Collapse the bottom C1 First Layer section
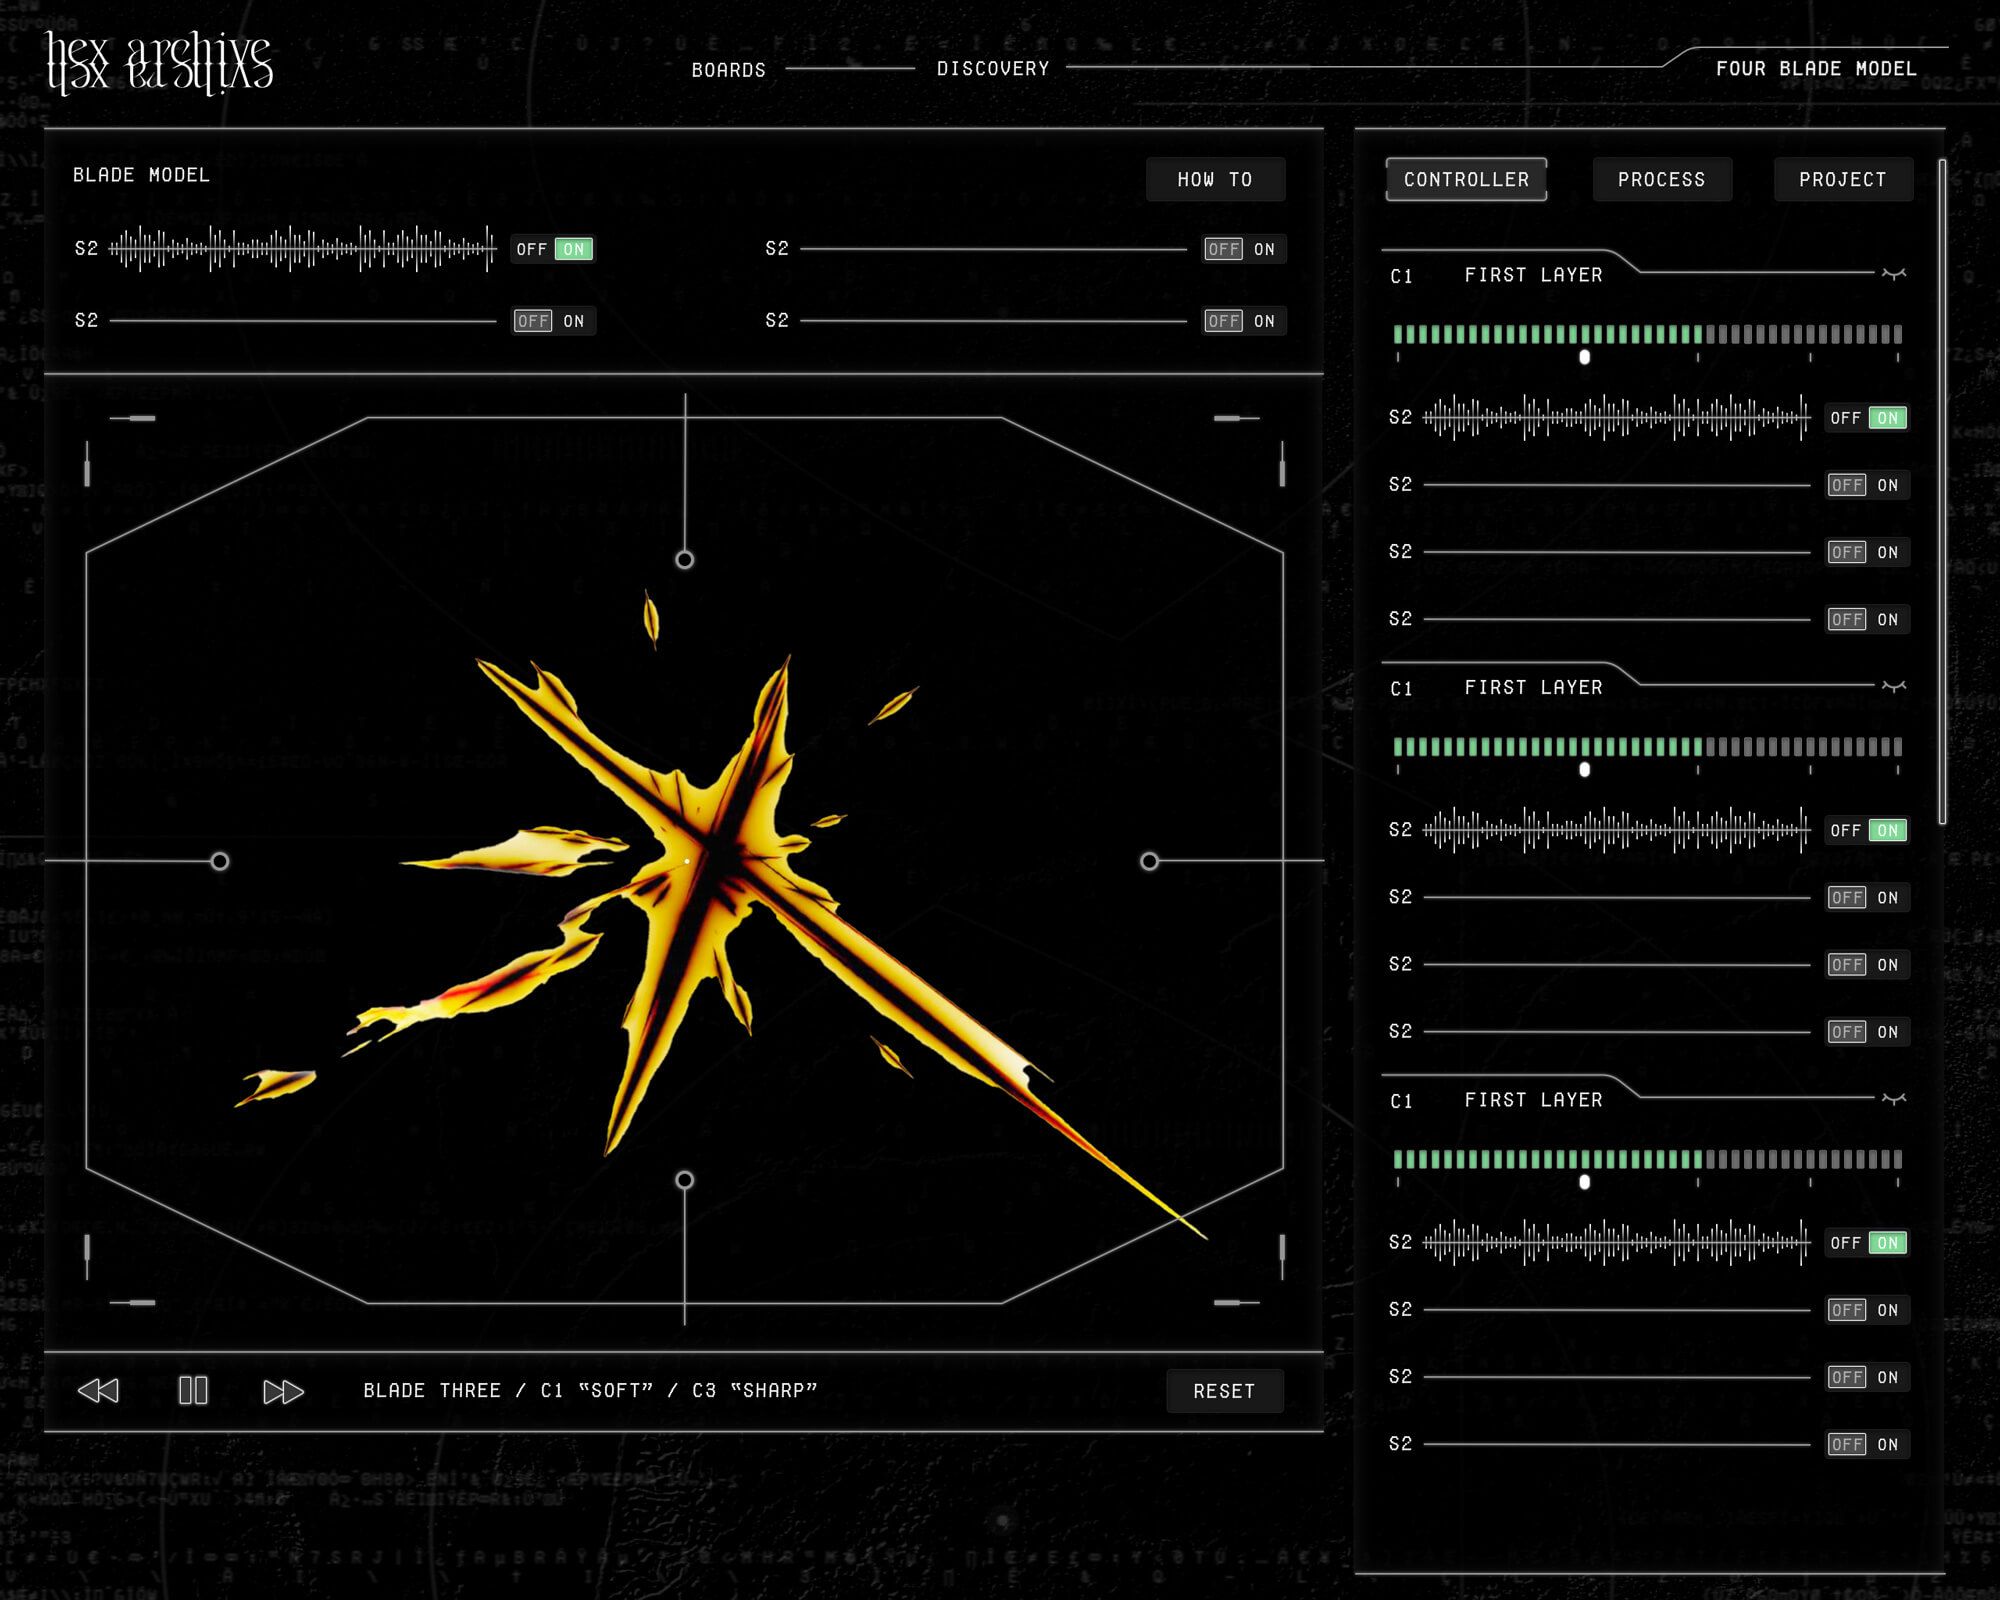 pos(1893,1099)
